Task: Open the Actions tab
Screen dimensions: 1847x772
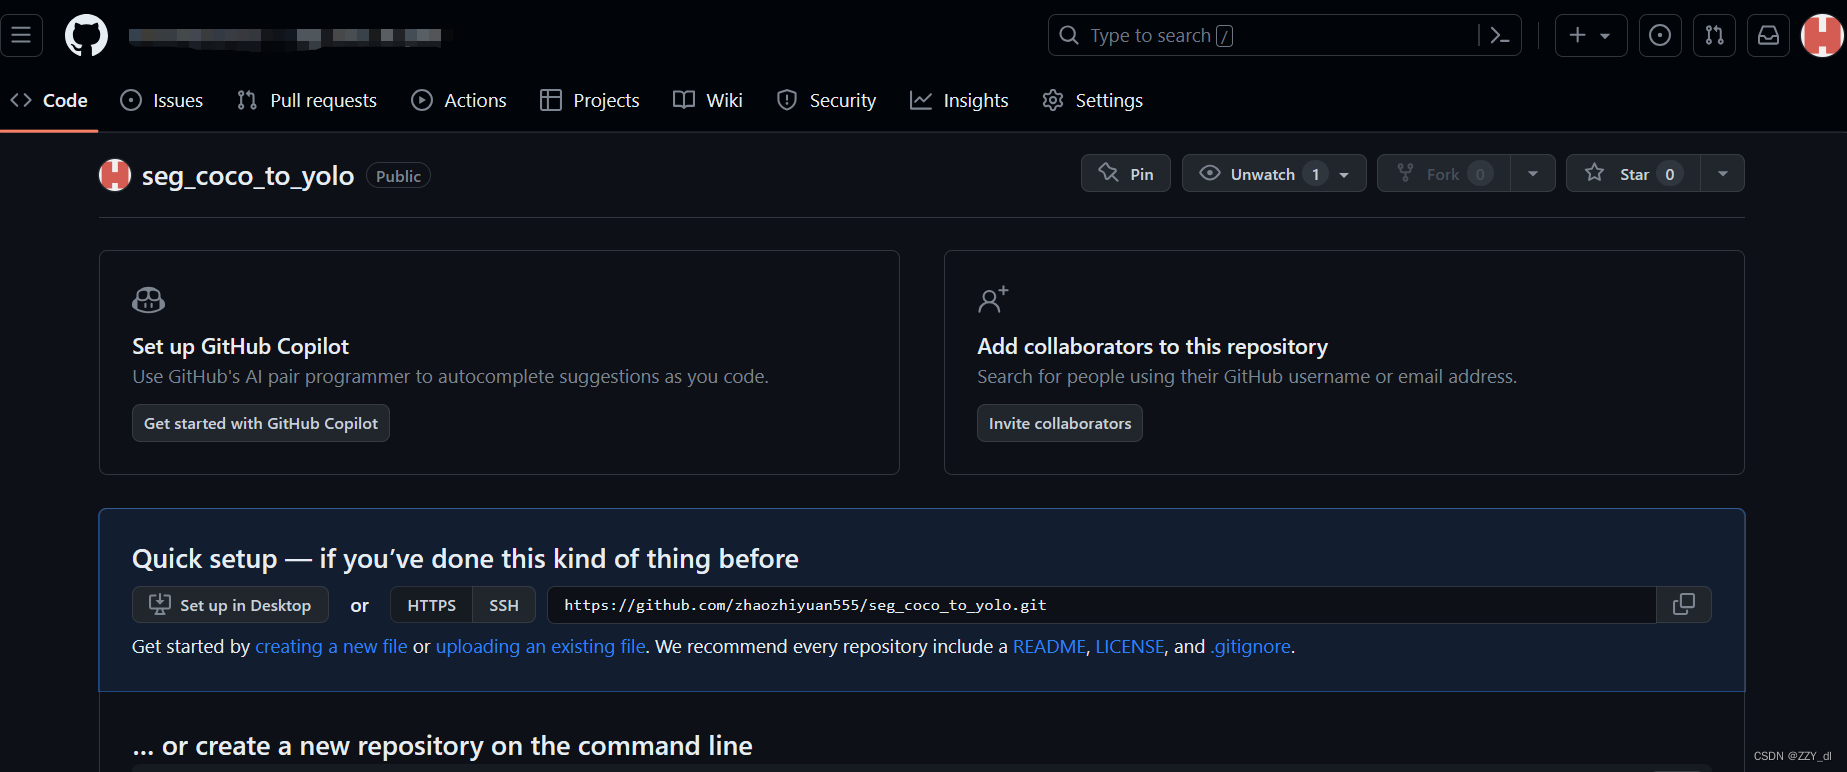Action: coord(459,100)
